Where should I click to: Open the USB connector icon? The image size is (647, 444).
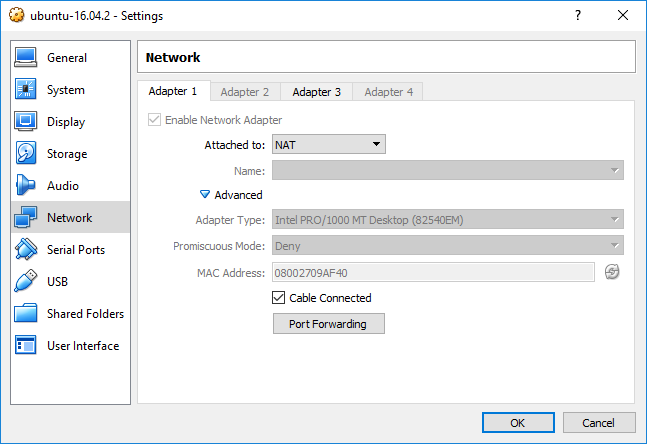26,281
